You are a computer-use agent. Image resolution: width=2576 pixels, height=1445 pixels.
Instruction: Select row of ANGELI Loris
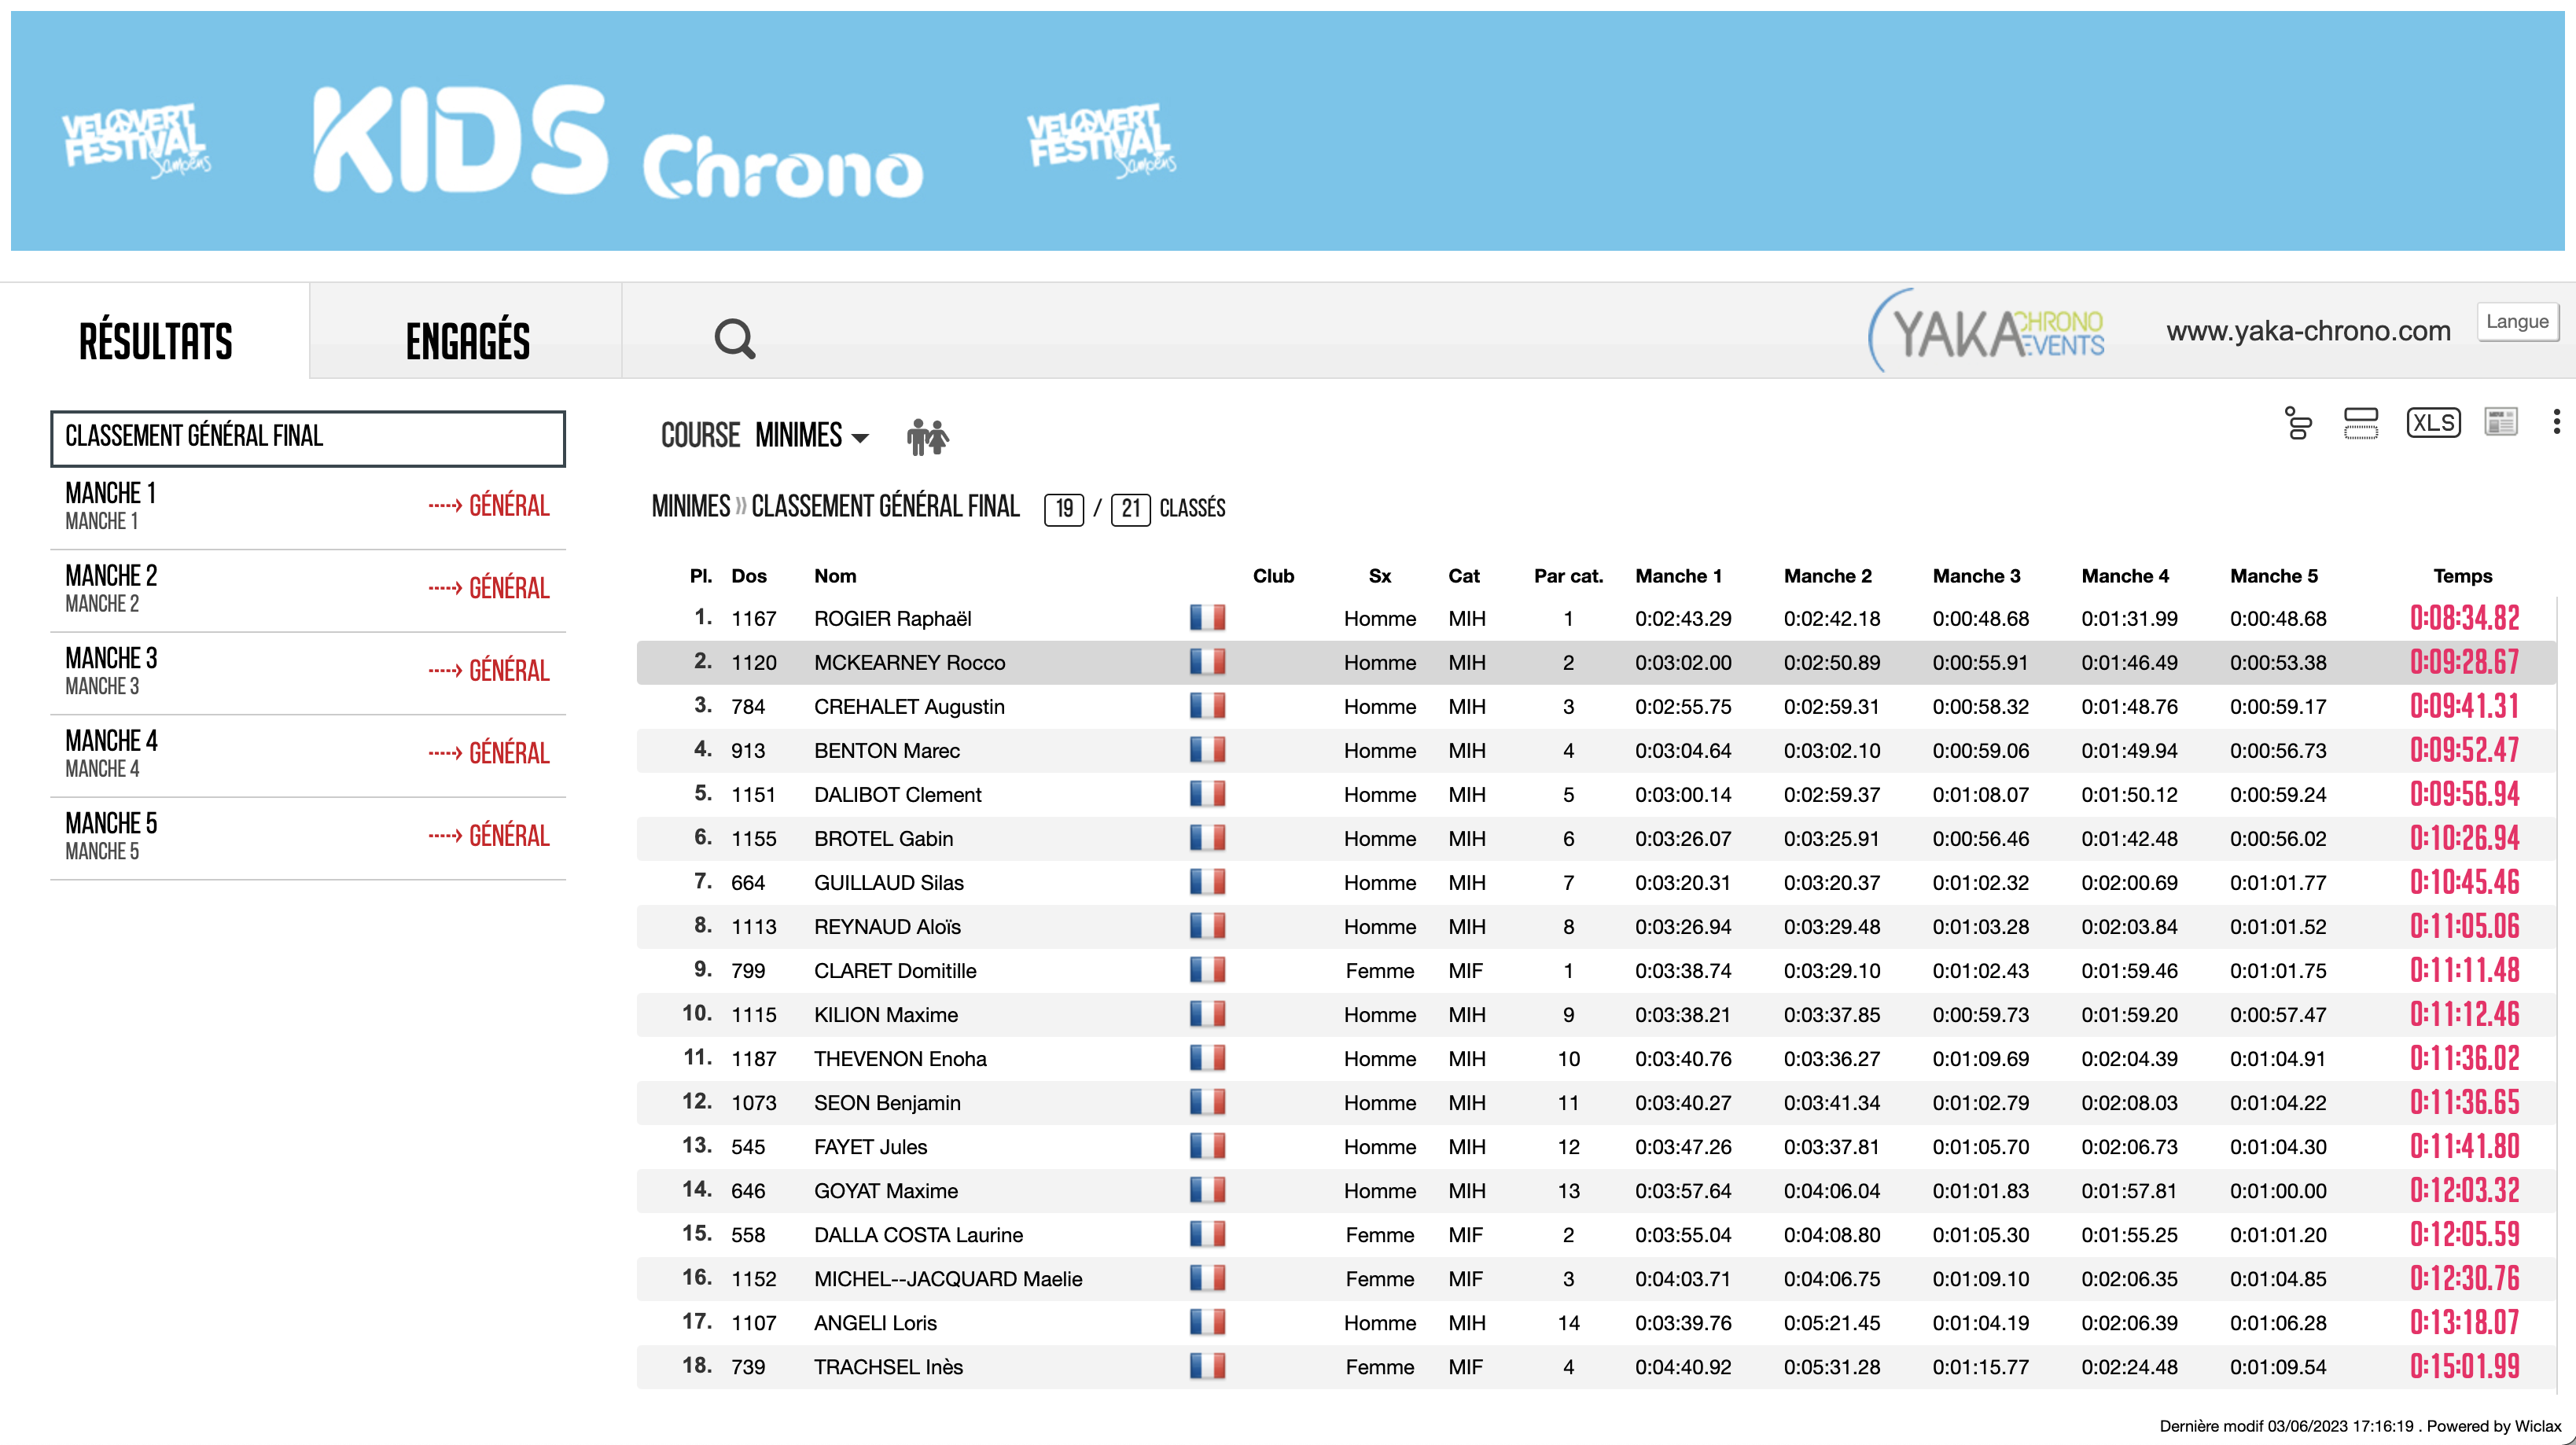coord(1596,1322)
